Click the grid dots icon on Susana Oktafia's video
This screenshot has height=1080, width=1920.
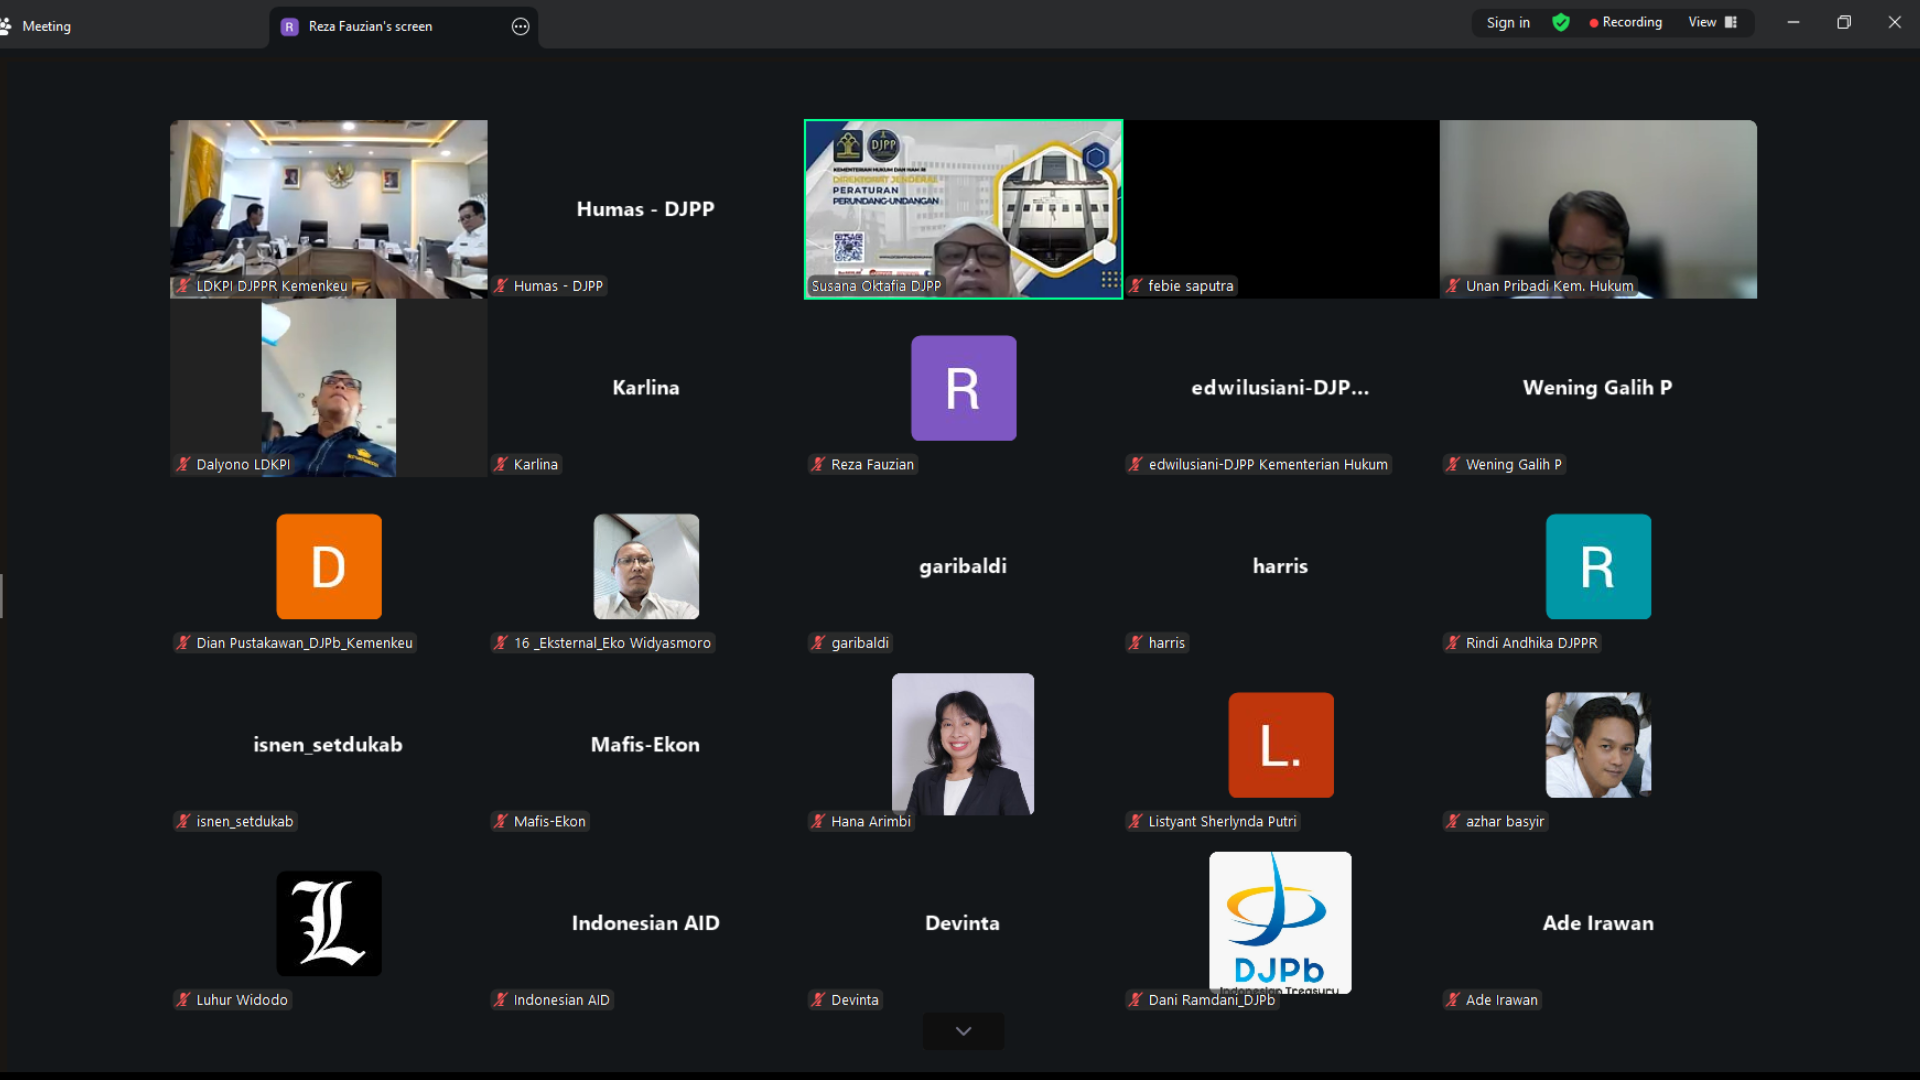[x=1109, y=280]
